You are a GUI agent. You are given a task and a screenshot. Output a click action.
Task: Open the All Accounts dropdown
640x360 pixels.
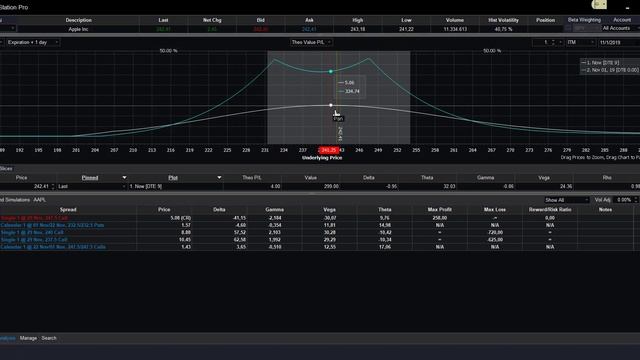tap(620, 28)
